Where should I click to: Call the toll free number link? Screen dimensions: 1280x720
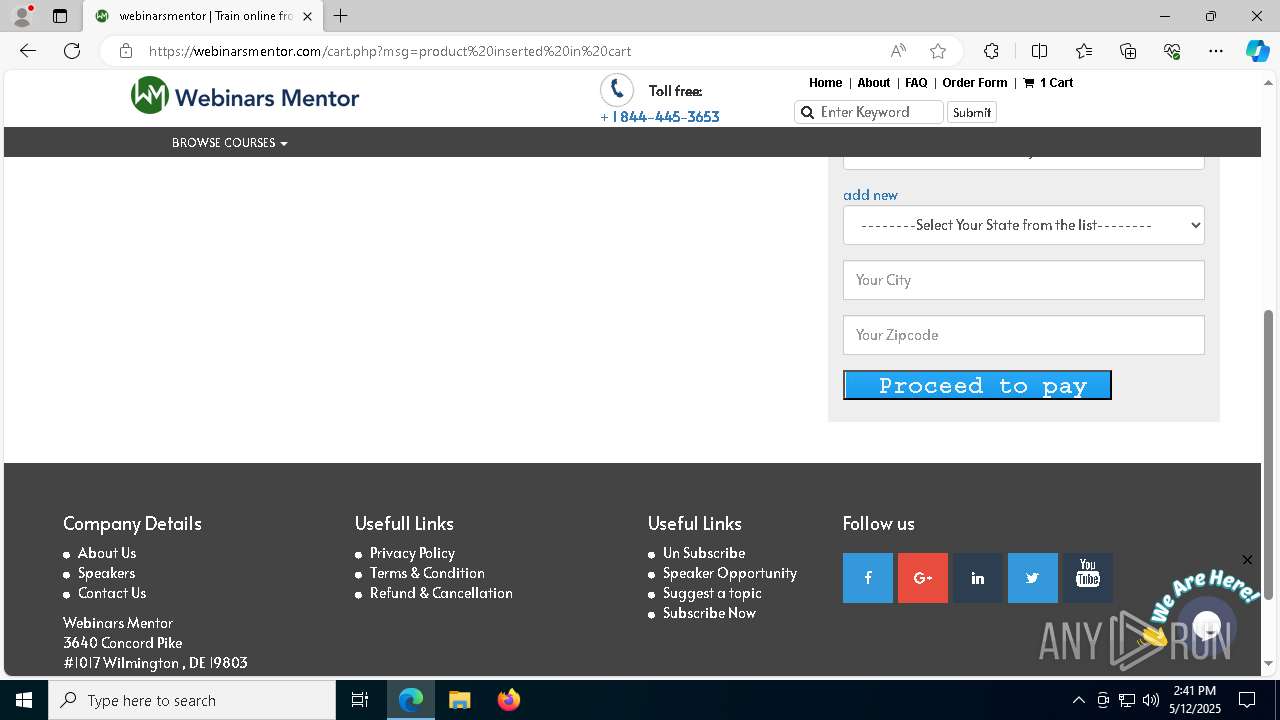click(x=660, y=117)
